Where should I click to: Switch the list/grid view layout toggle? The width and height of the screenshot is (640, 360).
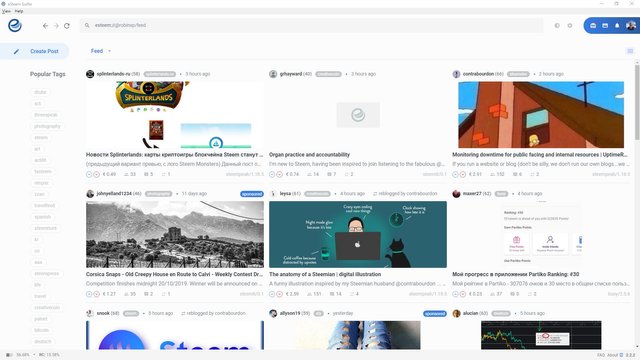pyautogui.click(x=630, y=51)
